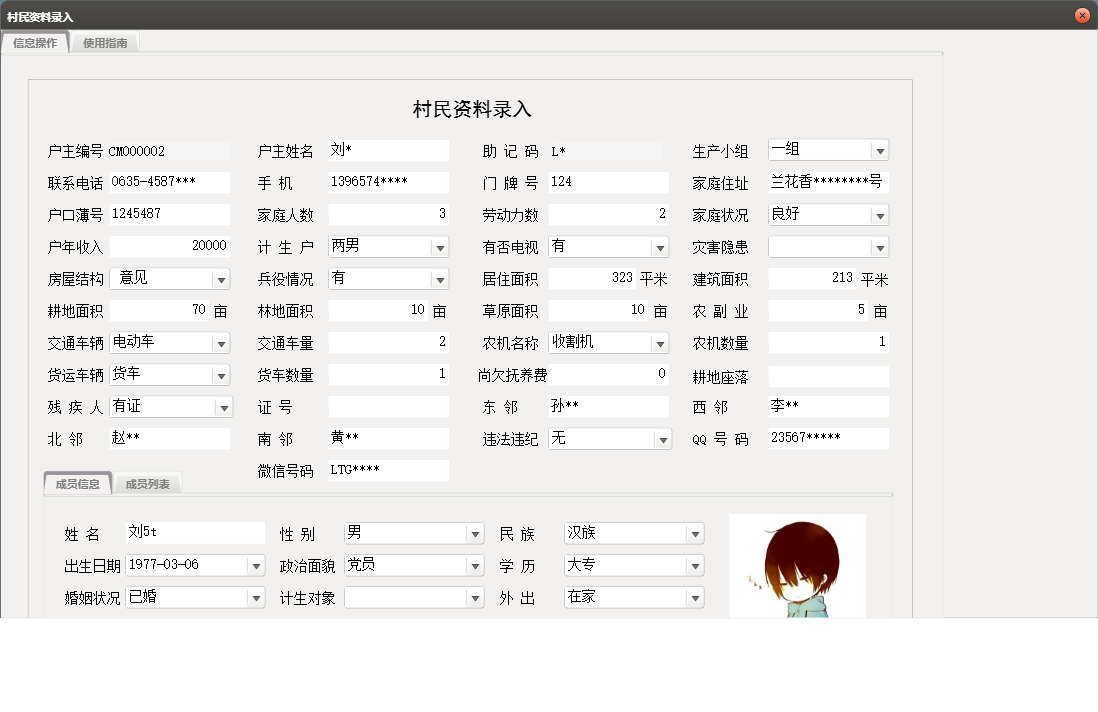Viewport: 1098px width, 712px height.
Task: Open the 违法违纪 dropdown
Action: tap(662, 440)
